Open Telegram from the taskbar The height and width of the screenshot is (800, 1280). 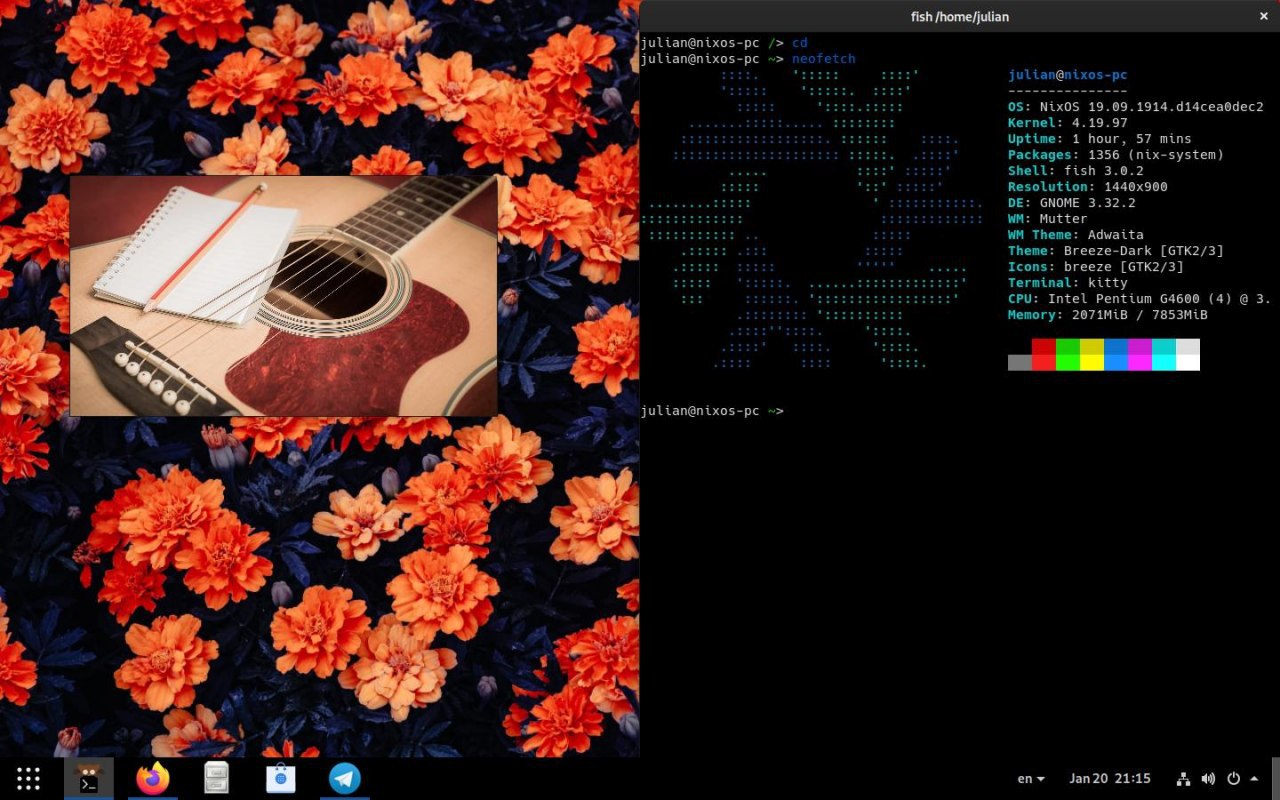345,778
